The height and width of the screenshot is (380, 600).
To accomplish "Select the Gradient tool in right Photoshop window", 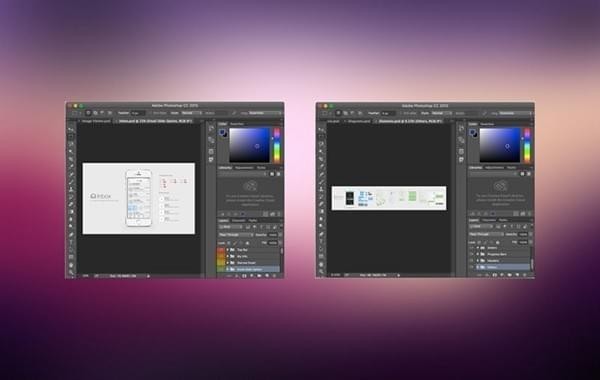I will tap(321, 211).
